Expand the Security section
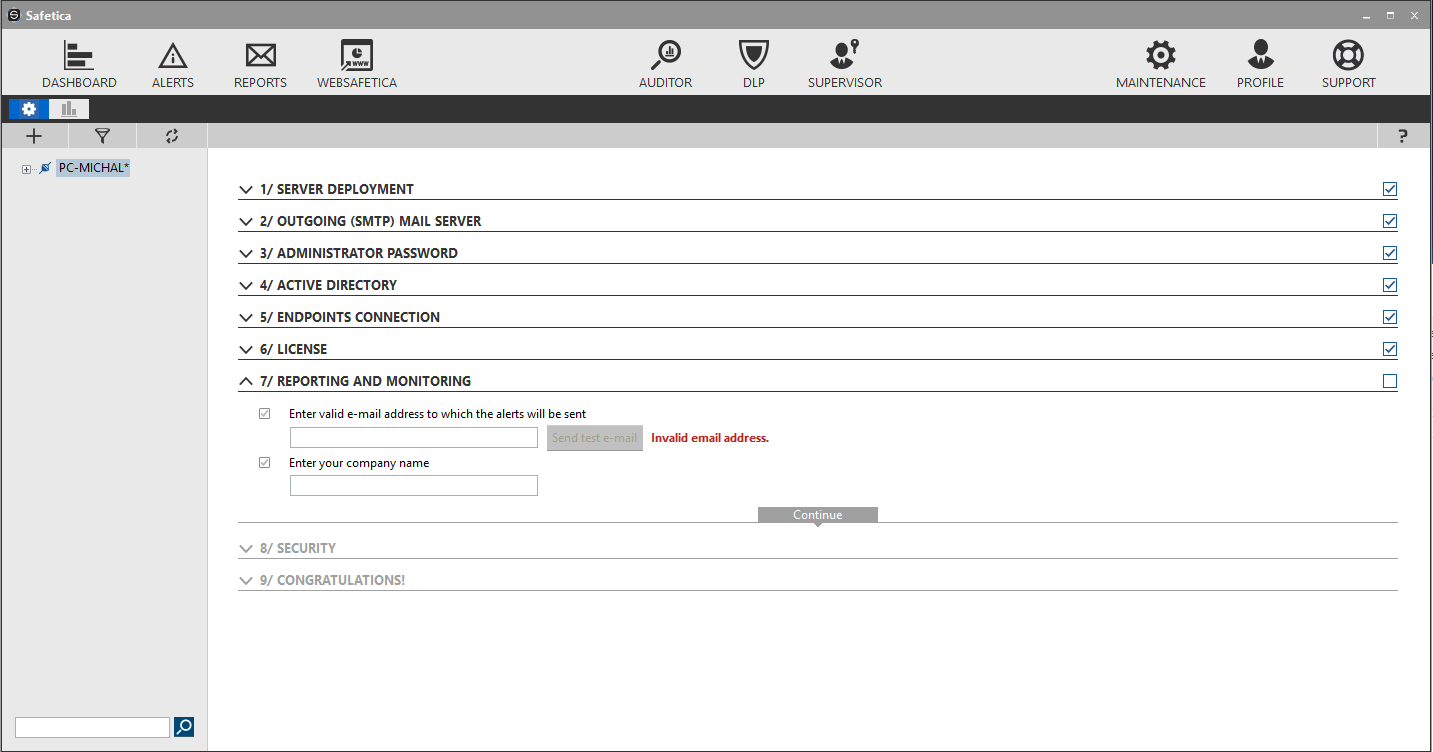This screenshot has height=752, width=1433. click(x=246, y=548)
